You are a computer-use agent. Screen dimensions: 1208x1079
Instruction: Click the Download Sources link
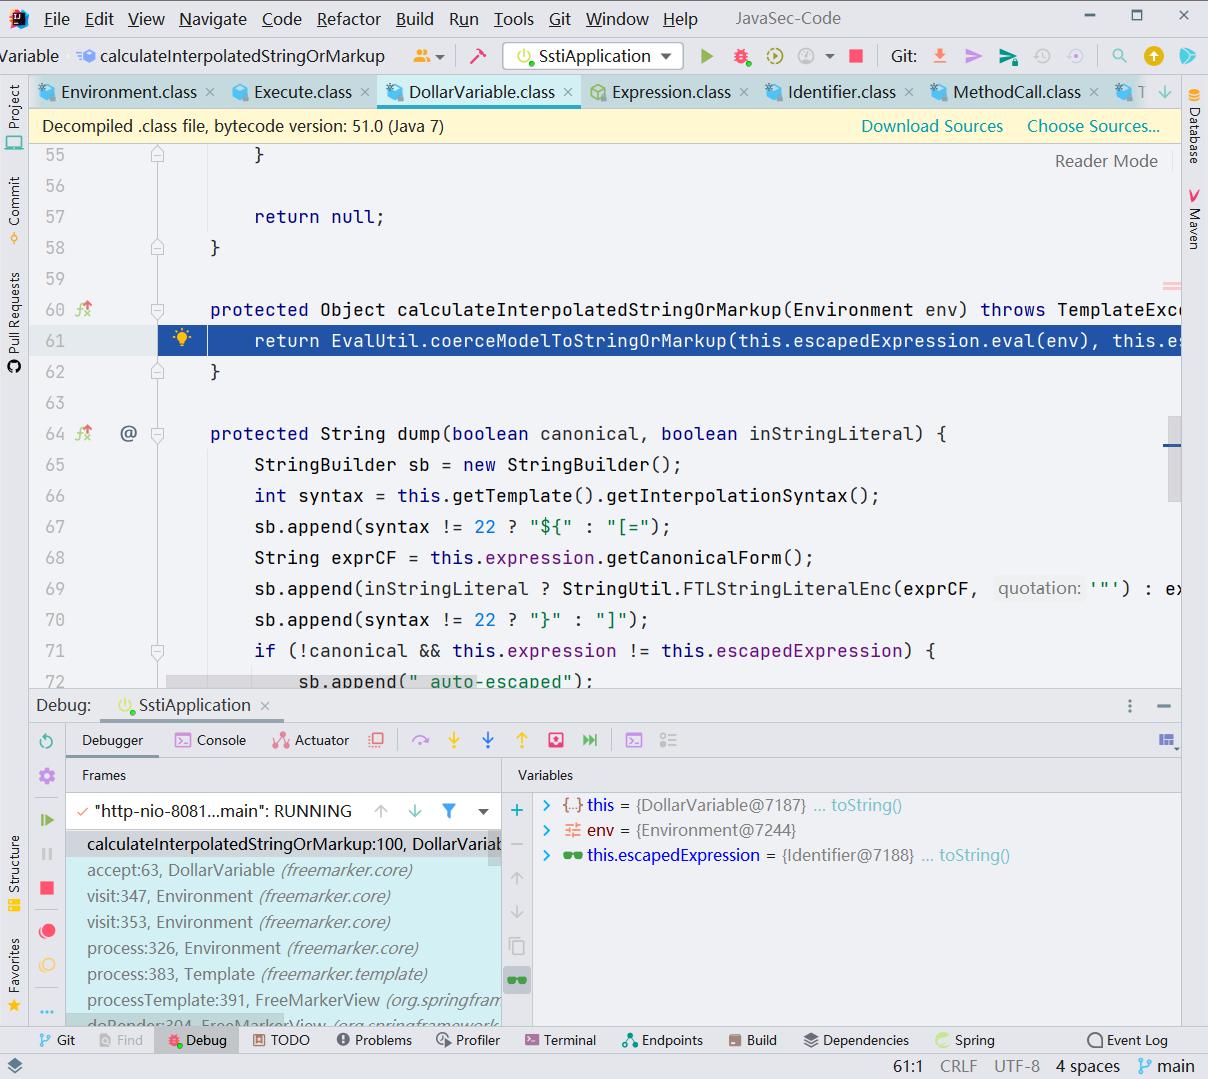[x=931, y=126]
